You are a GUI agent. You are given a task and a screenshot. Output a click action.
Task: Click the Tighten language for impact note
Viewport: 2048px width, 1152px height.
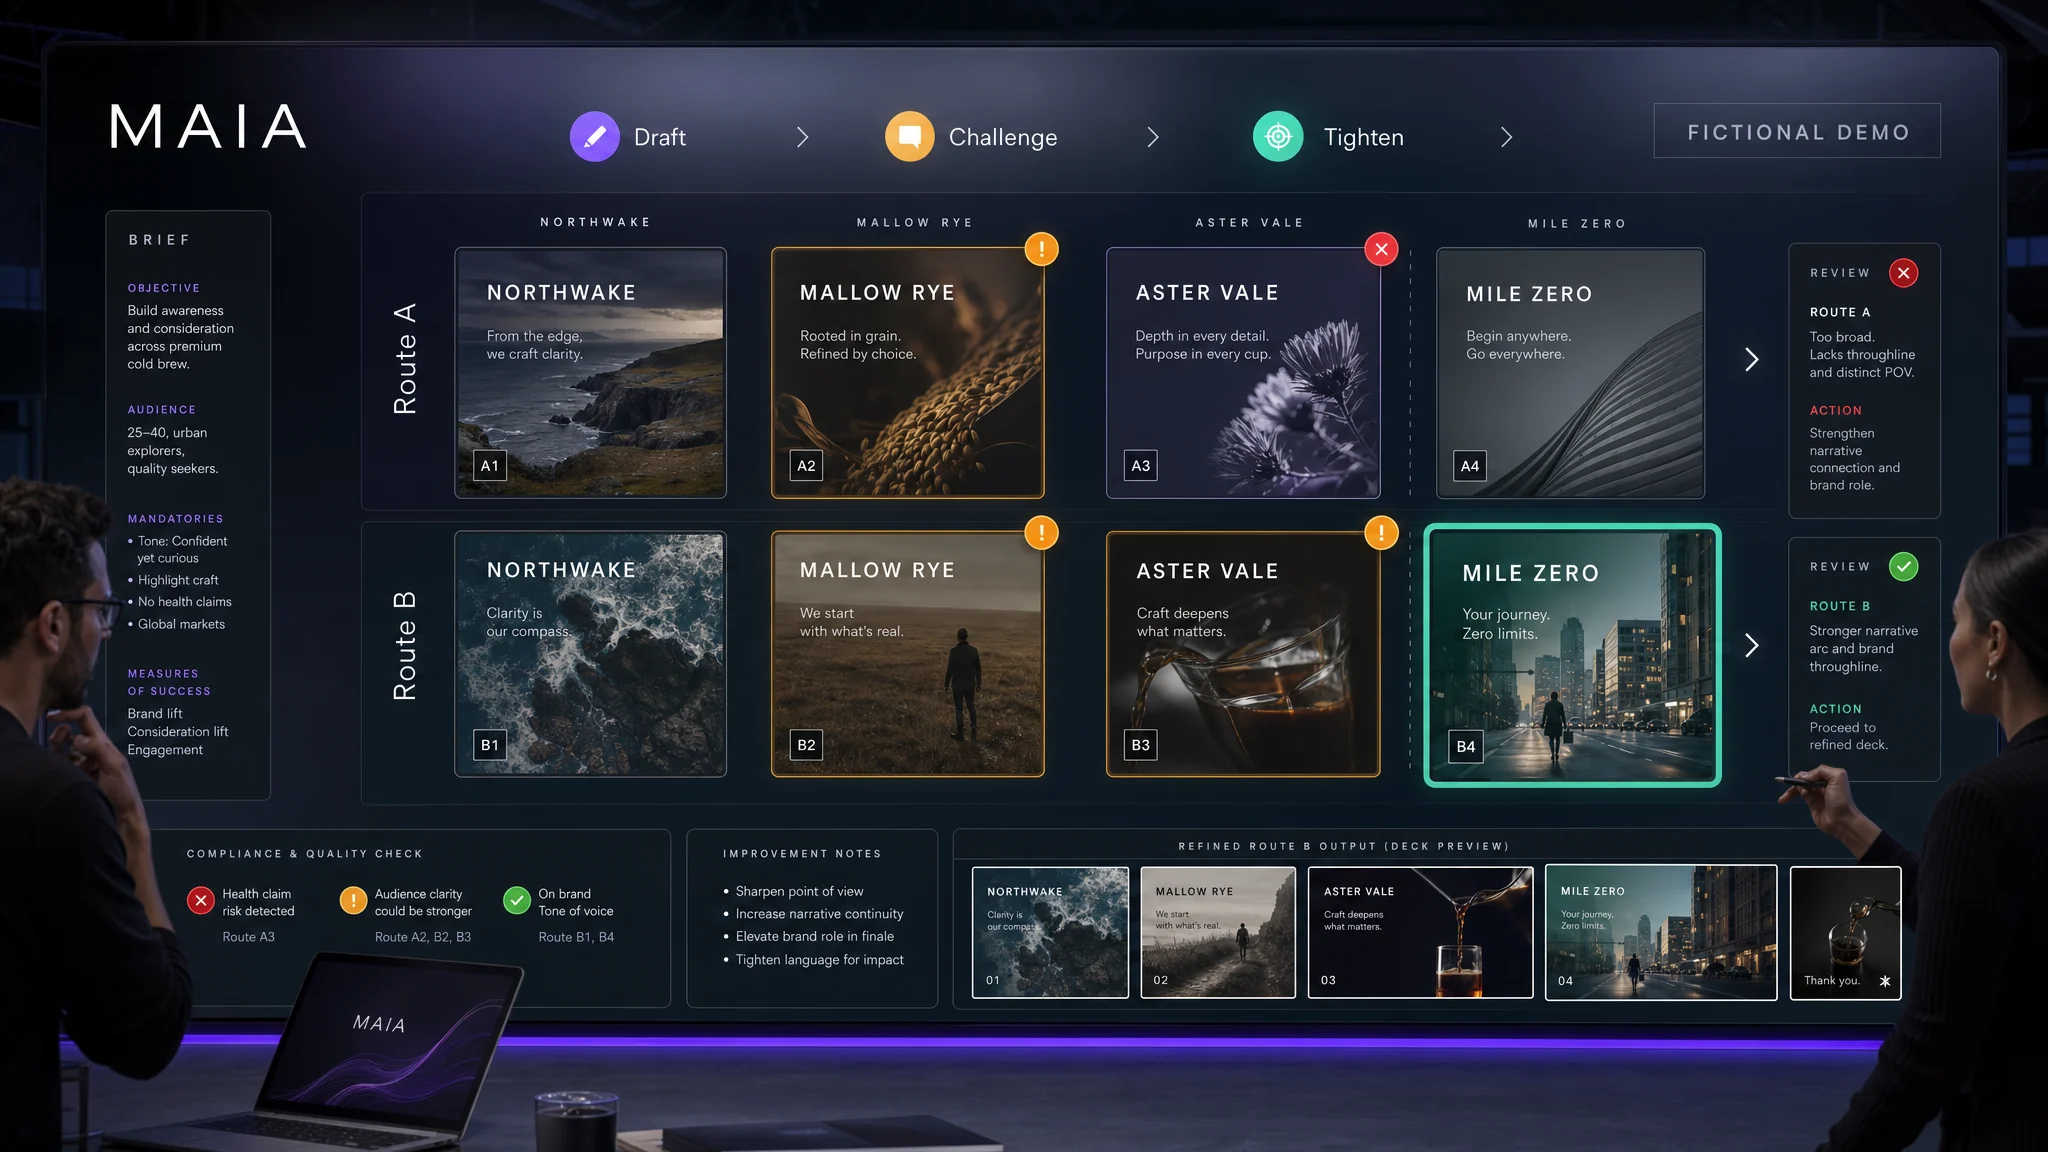coord(819,960)
